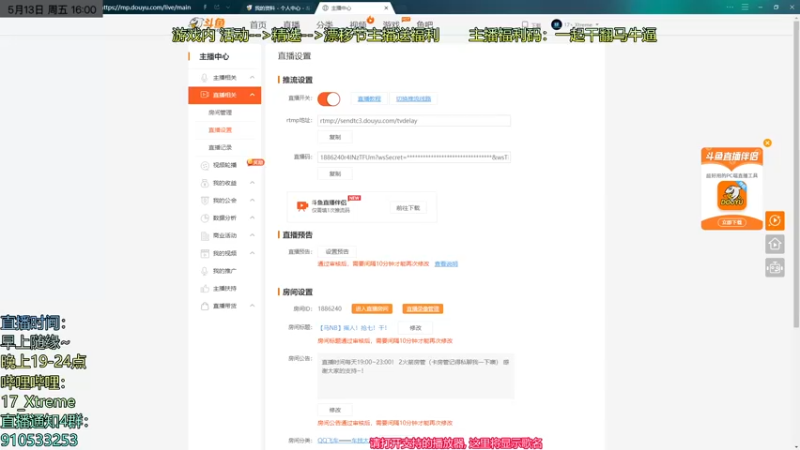This screenshot has height=450, width=800.
Task: Open 游戏 in the top navigation
Action: click(391, 24)
